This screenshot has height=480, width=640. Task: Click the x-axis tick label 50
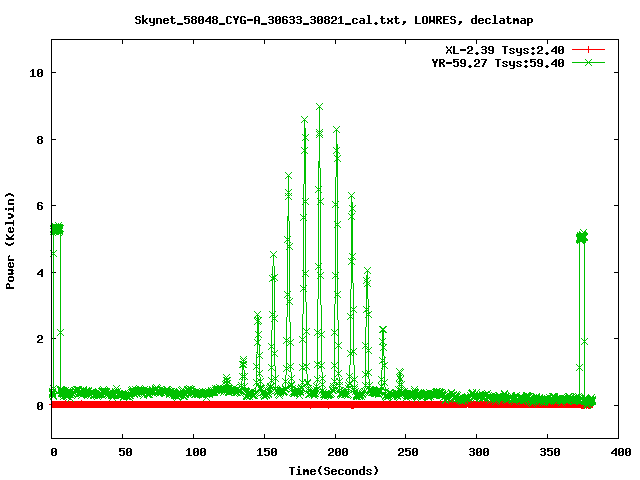[125, 452]
